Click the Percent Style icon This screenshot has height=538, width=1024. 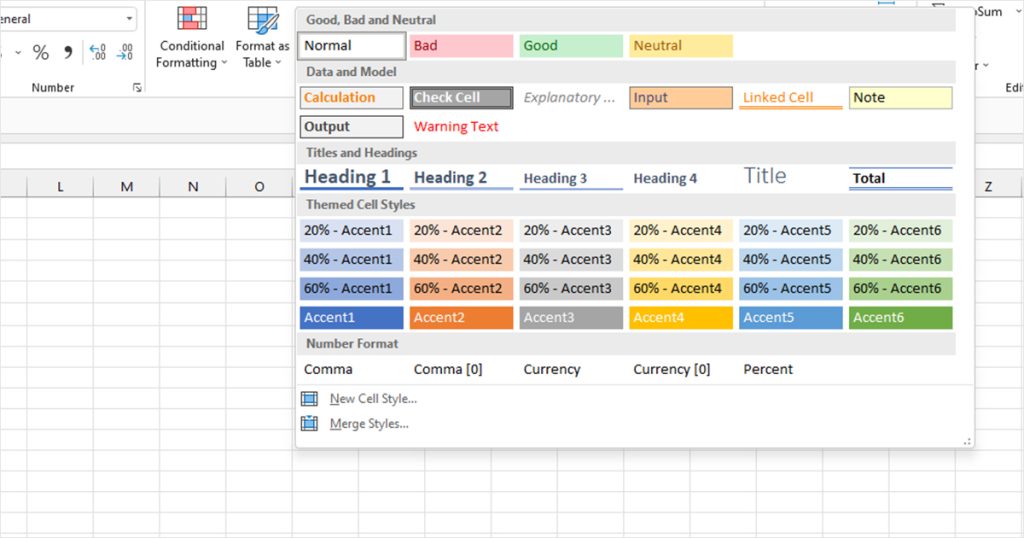click(x=41, y=52)
